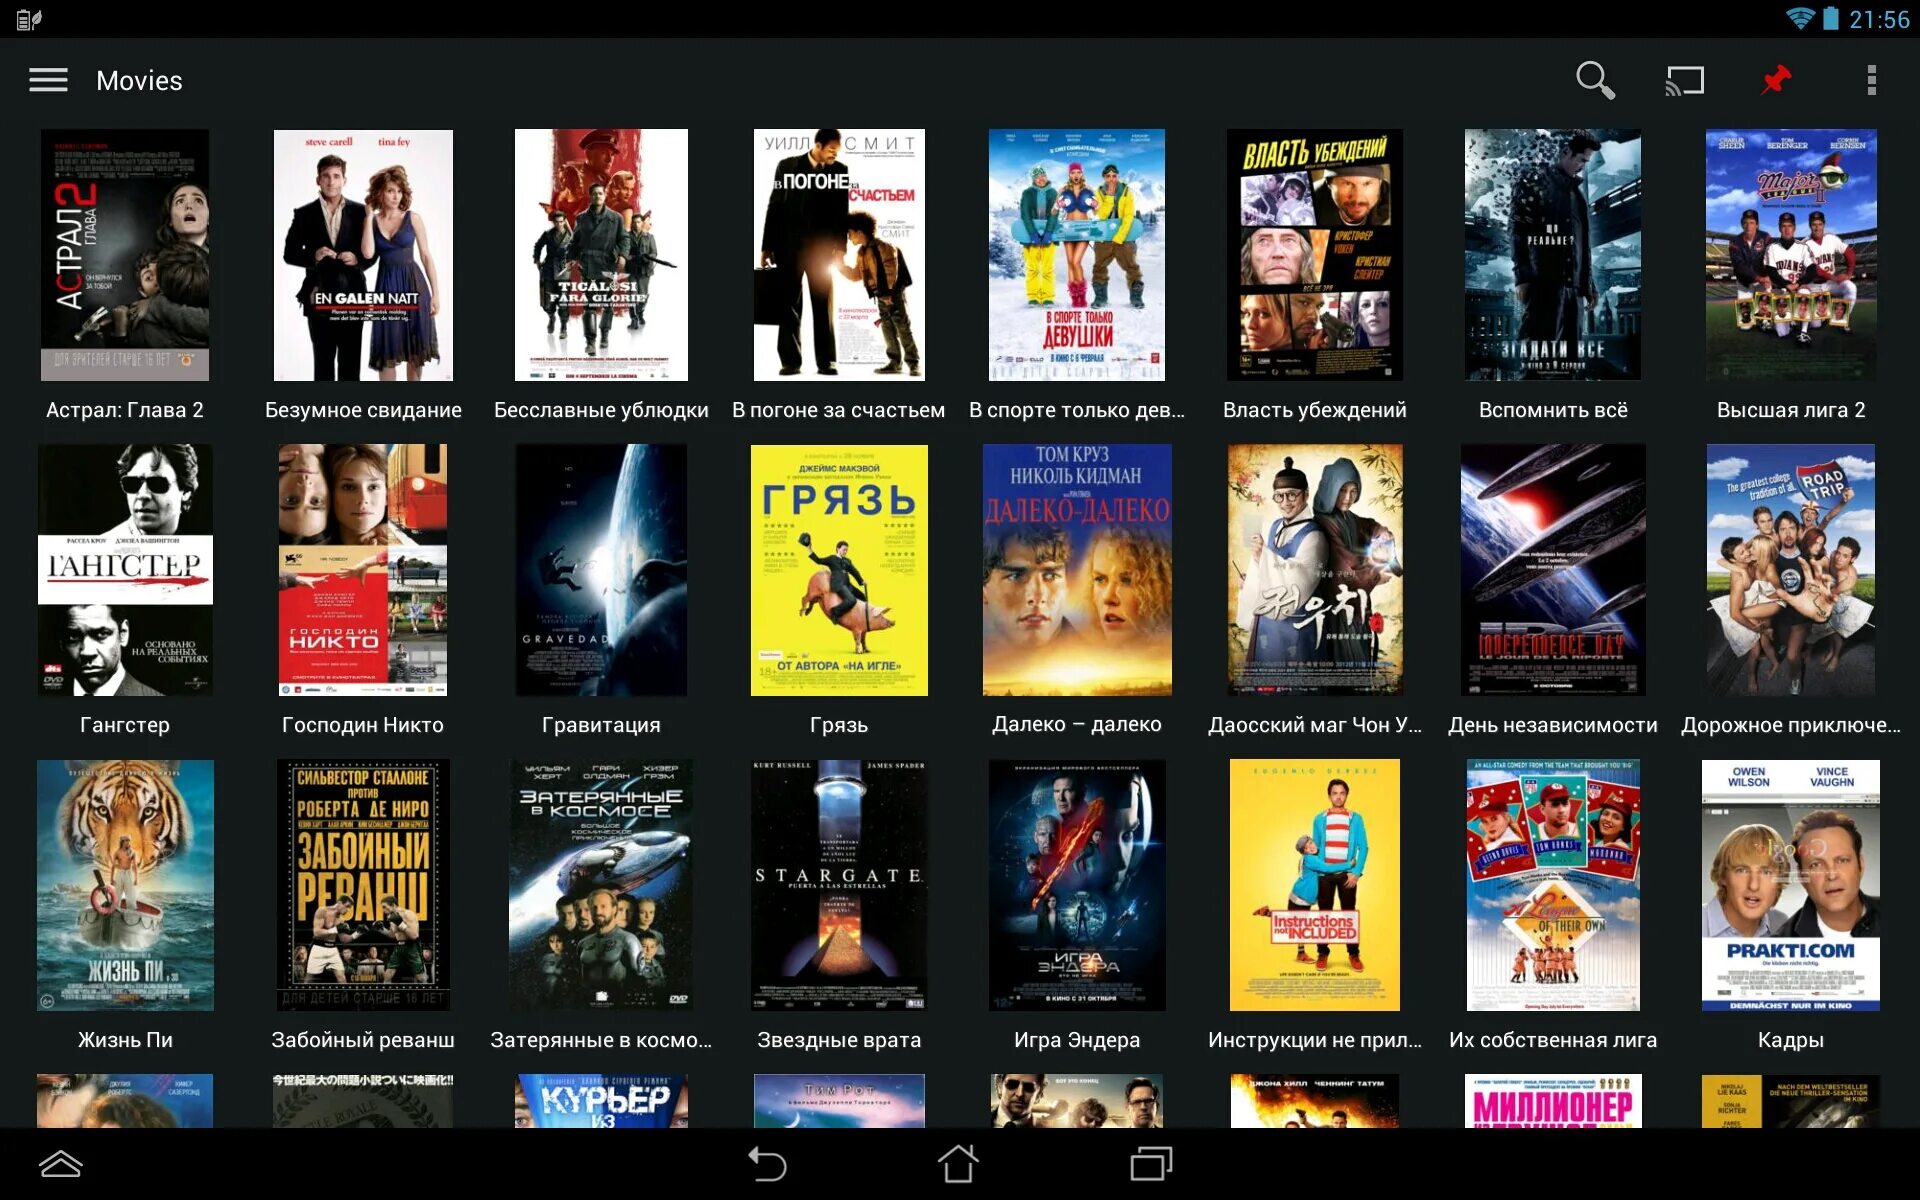Open the partially visible Миллионер poster
The image size is (1920, 1200).
[1553, 1101]
